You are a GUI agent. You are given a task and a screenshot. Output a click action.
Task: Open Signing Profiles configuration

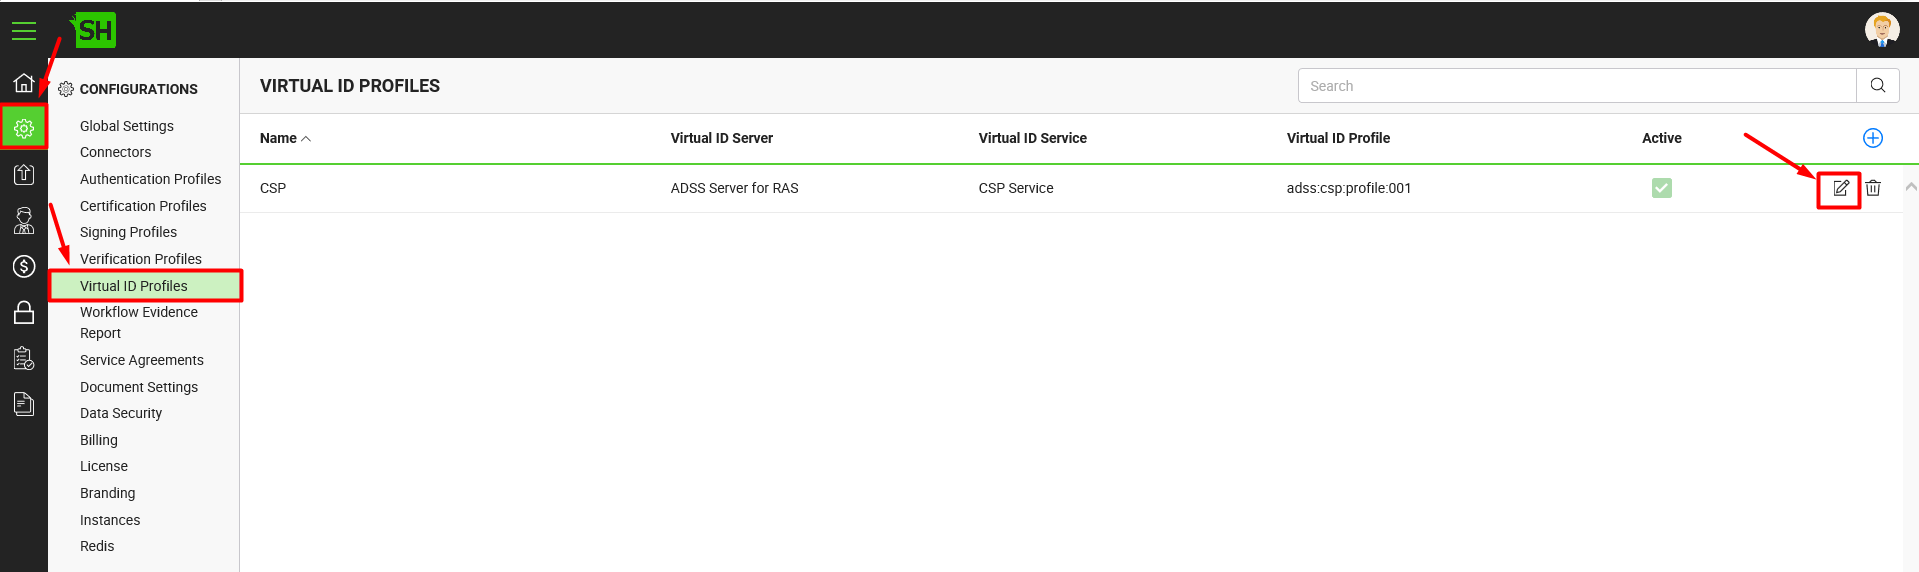point(128,232)
